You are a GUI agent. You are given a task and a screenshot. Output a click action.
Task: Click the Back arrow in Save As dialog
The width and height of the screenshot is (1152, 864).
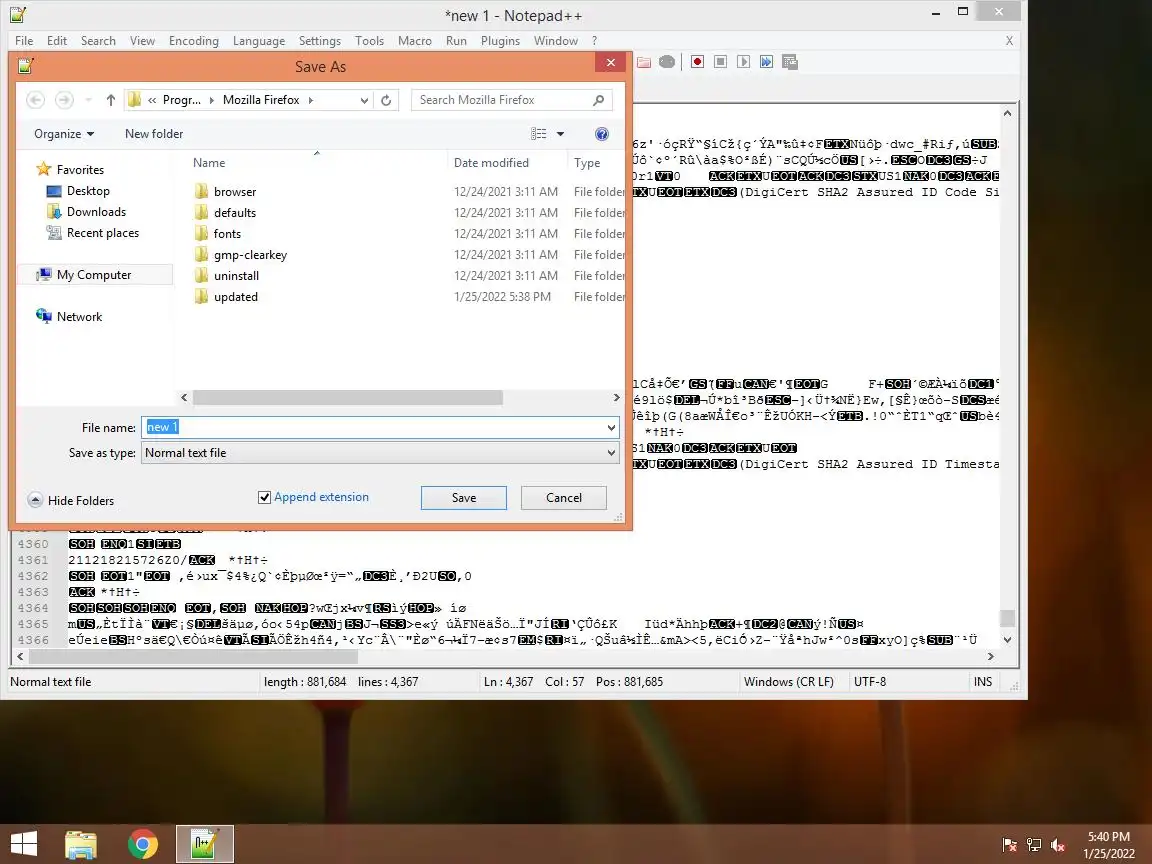pos(35,100)
